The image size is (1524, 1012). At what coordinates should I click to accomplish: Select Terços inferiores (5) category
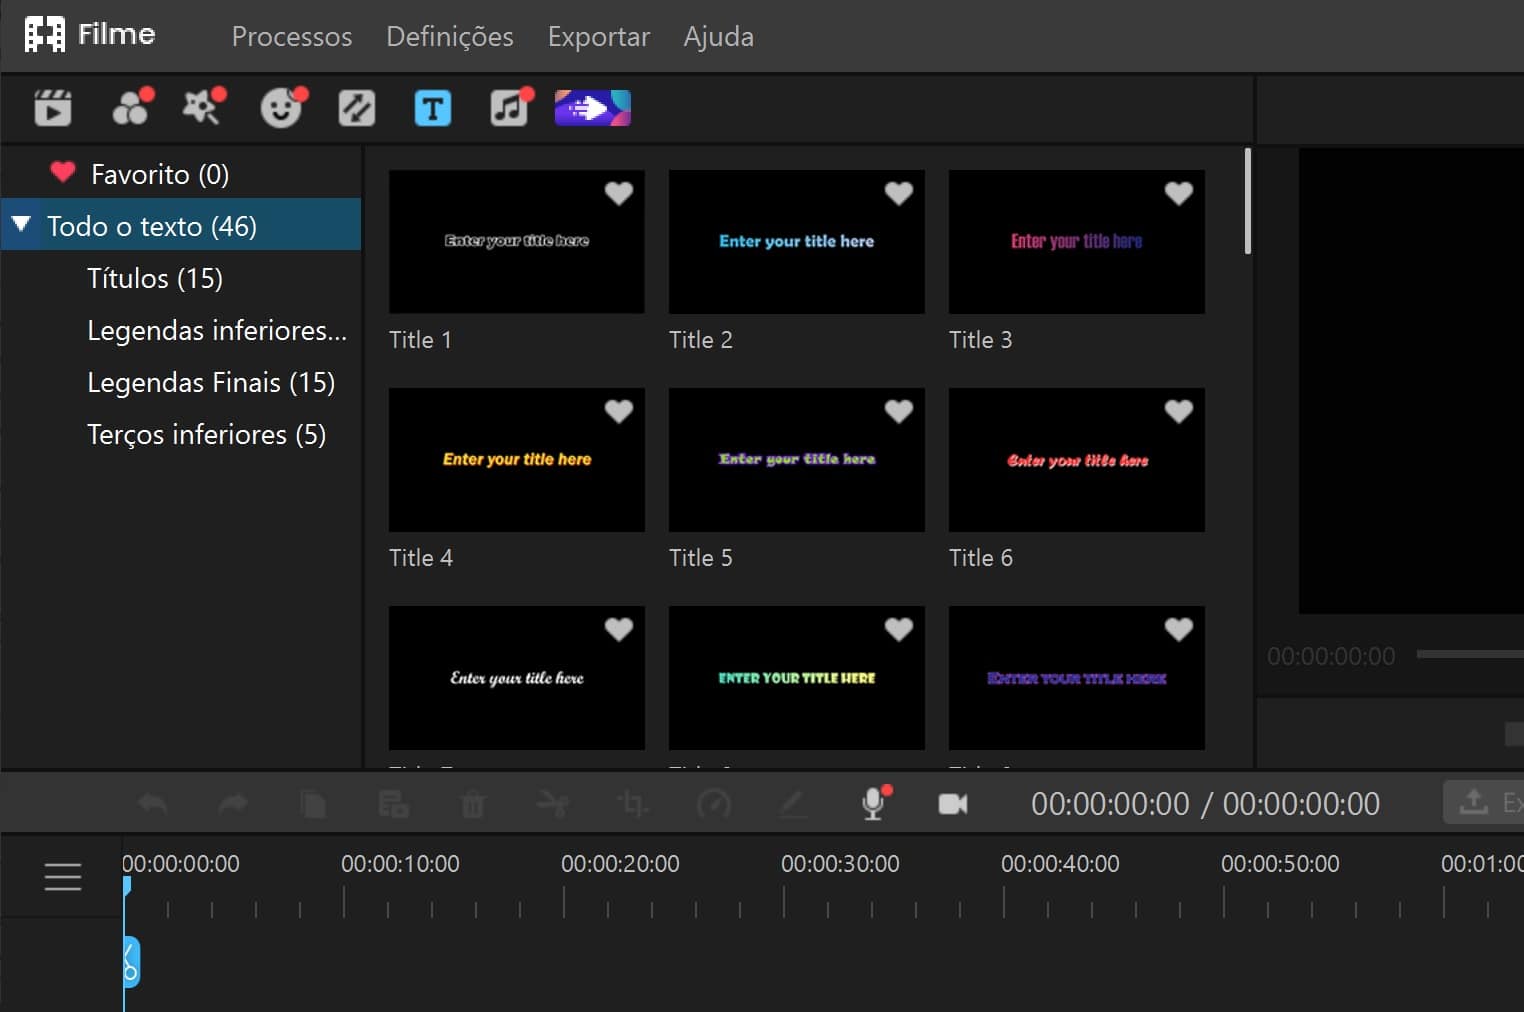tap(181, 434)
